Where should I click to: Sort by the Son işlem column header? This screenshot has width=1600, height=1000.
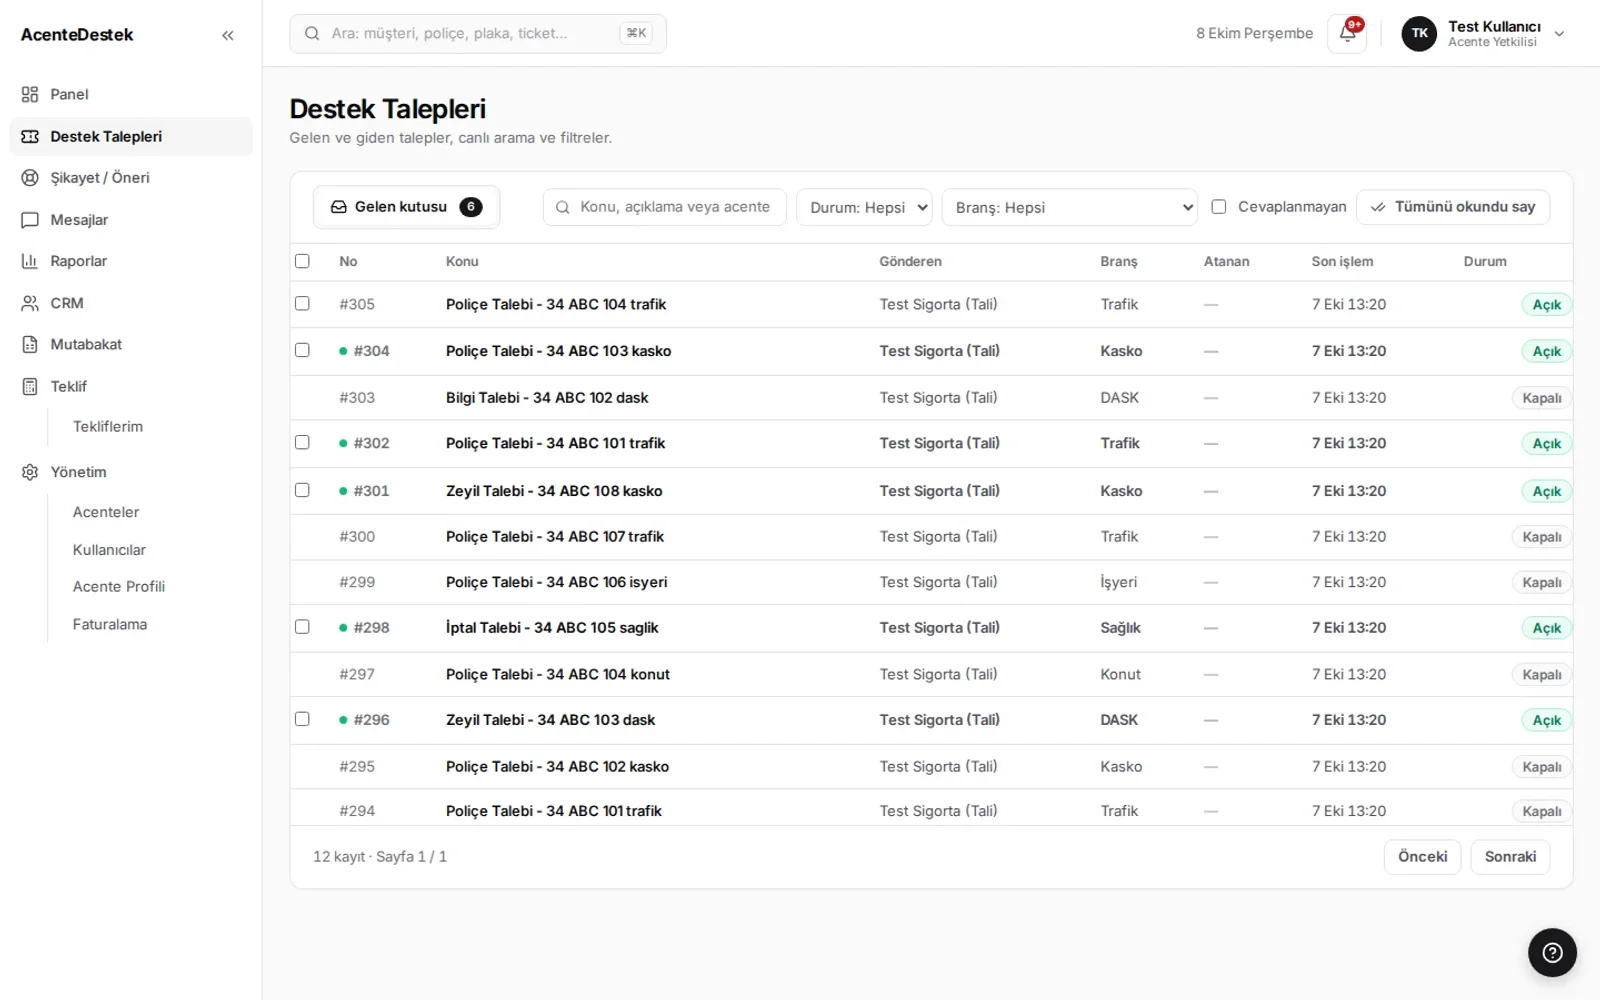coord(1342,261)
